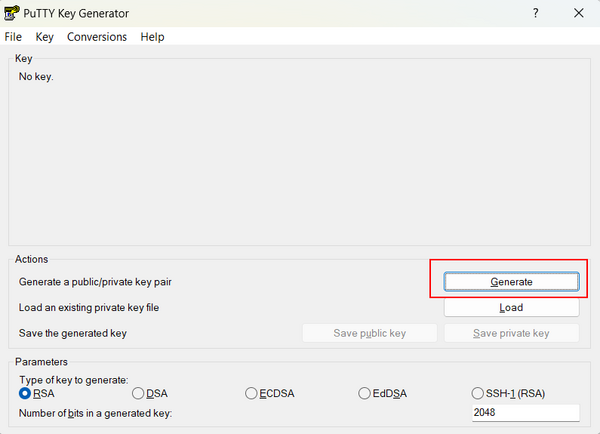Select the SSH-1 (RSA) key type
The height and width of the screenshot is (434, 600).
coord(508,393)
